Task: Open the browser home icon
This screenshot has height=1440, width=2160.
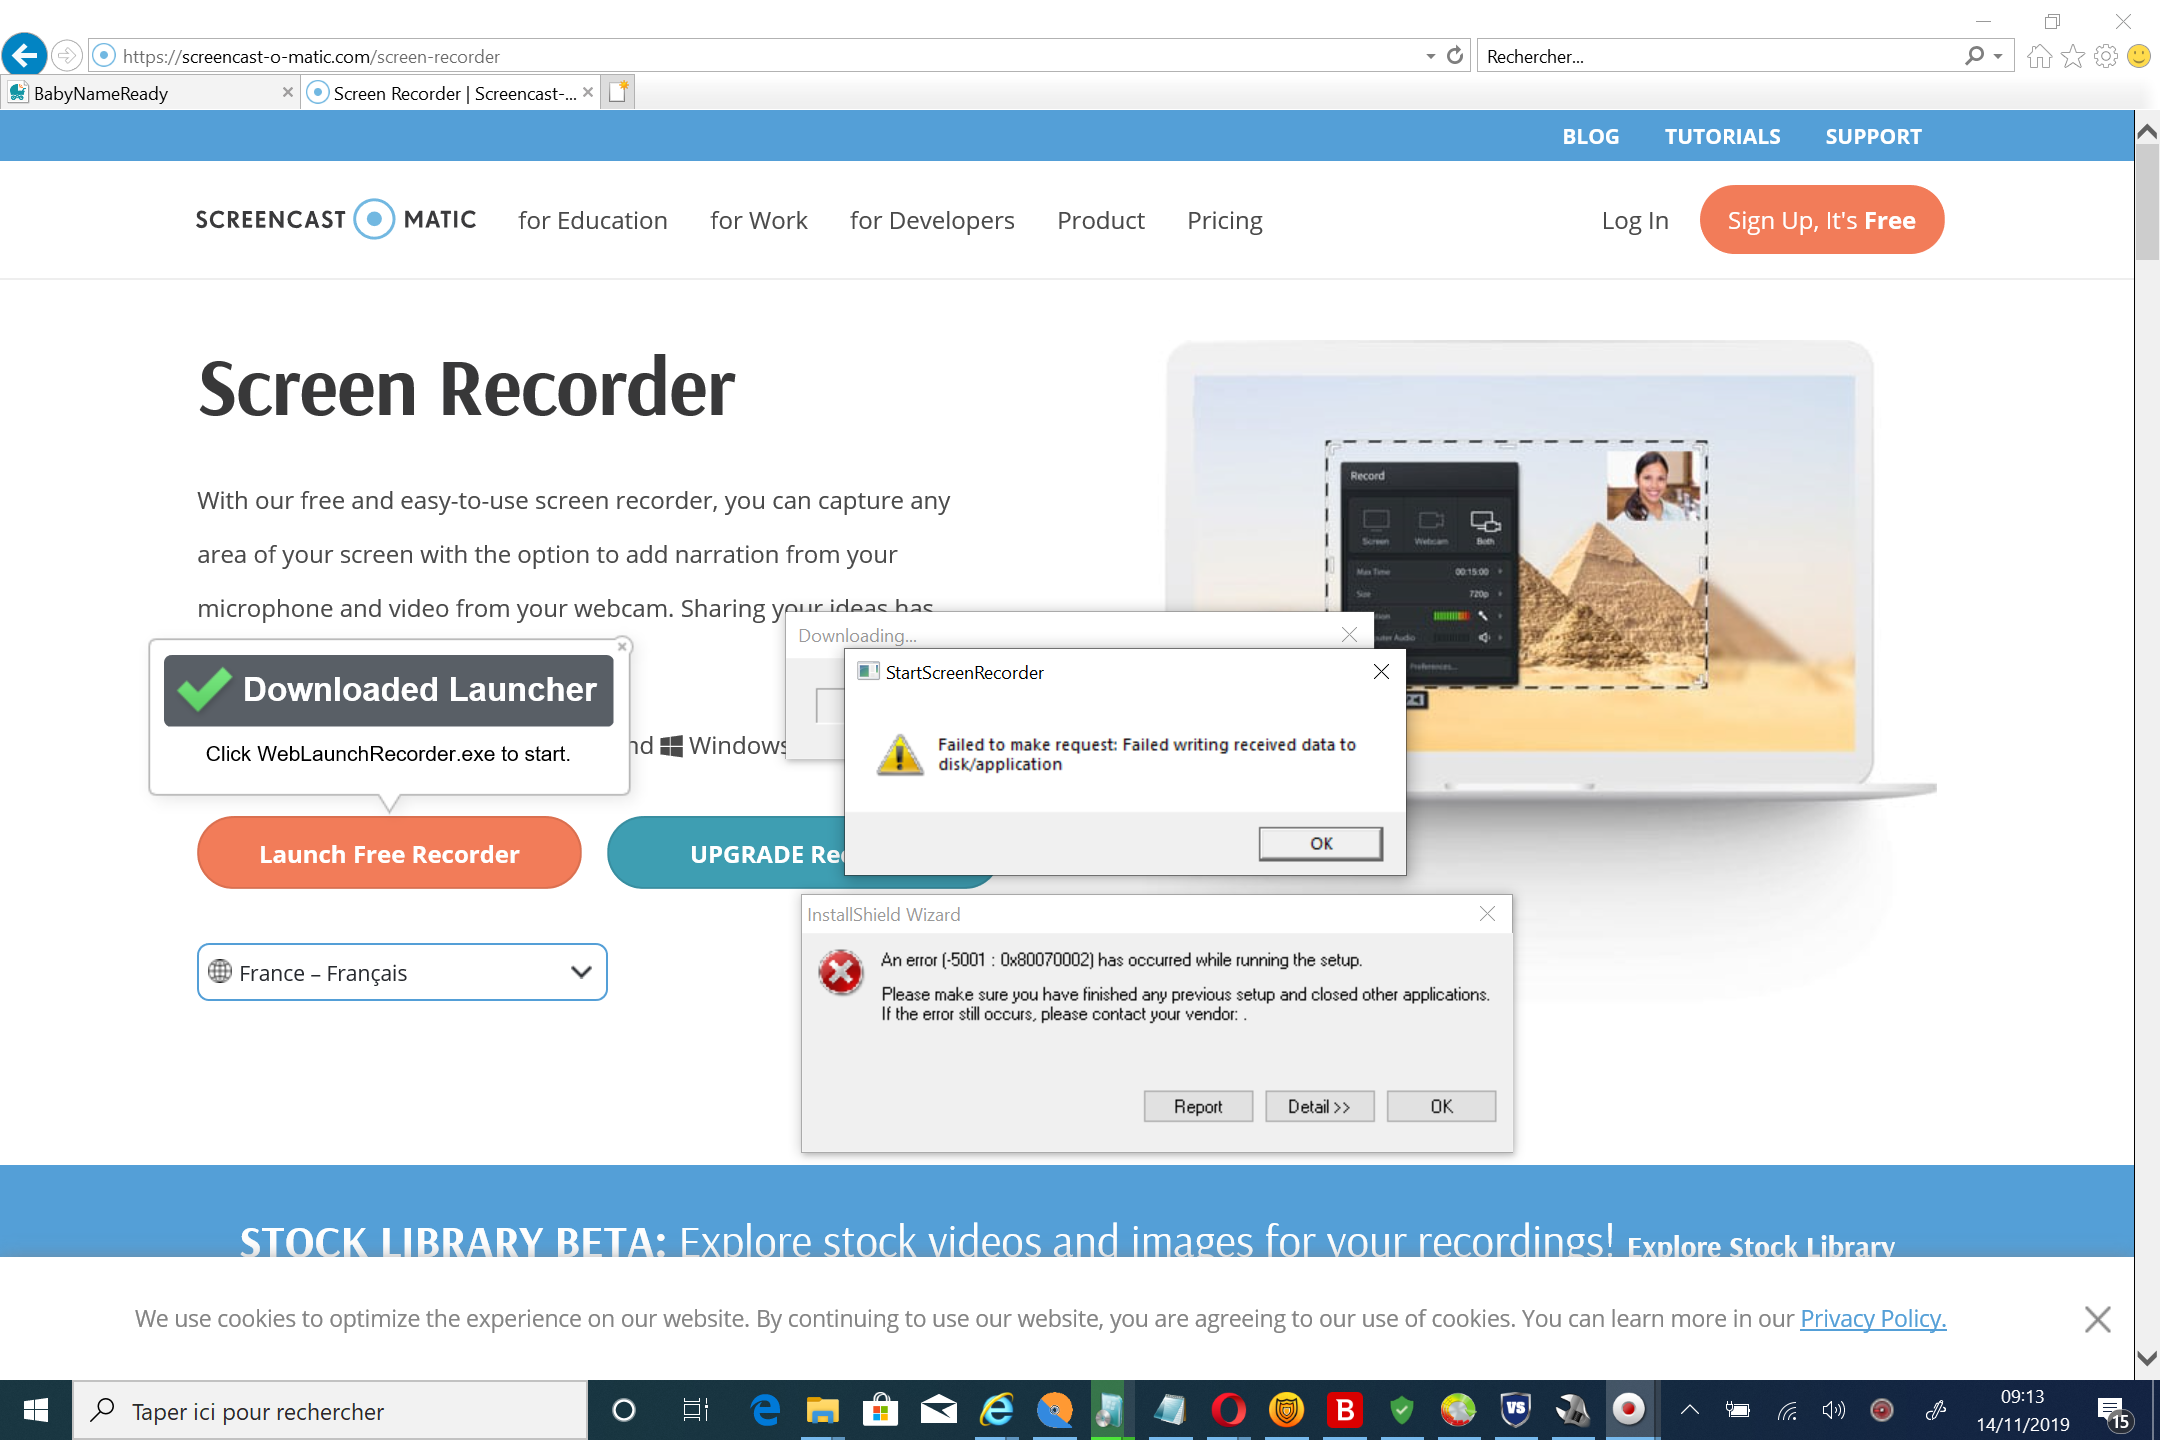Action: [x=2039, y=56]
